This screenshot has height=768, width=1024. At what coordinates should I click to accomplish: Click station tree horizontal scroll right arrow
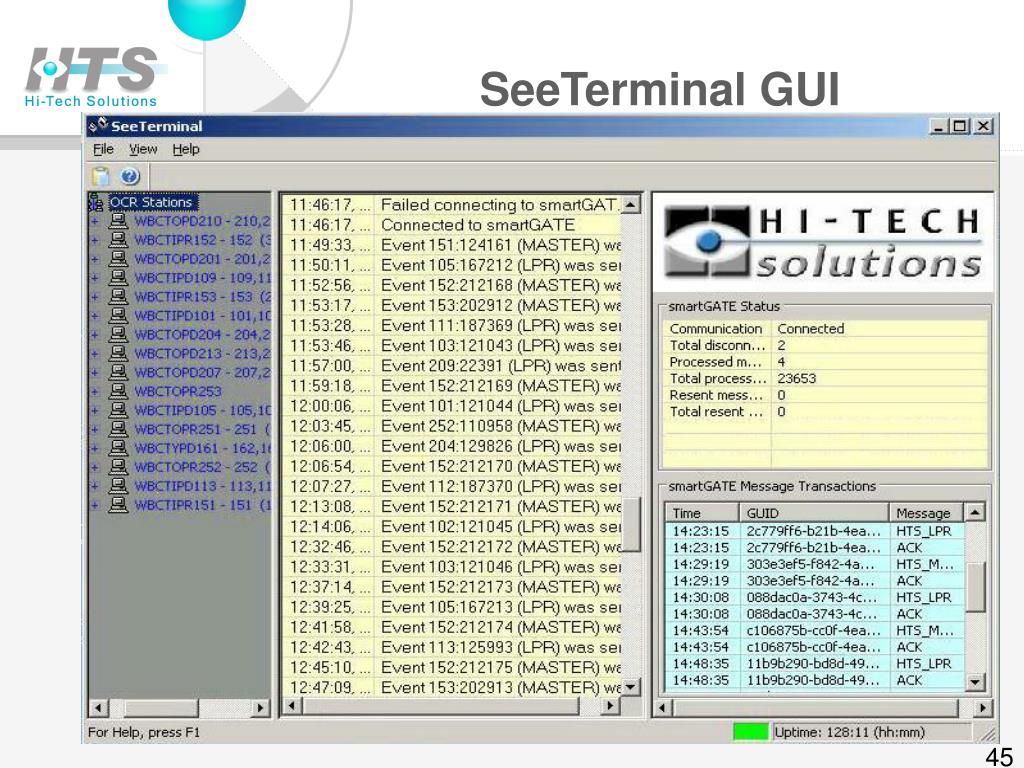[261, 707]
